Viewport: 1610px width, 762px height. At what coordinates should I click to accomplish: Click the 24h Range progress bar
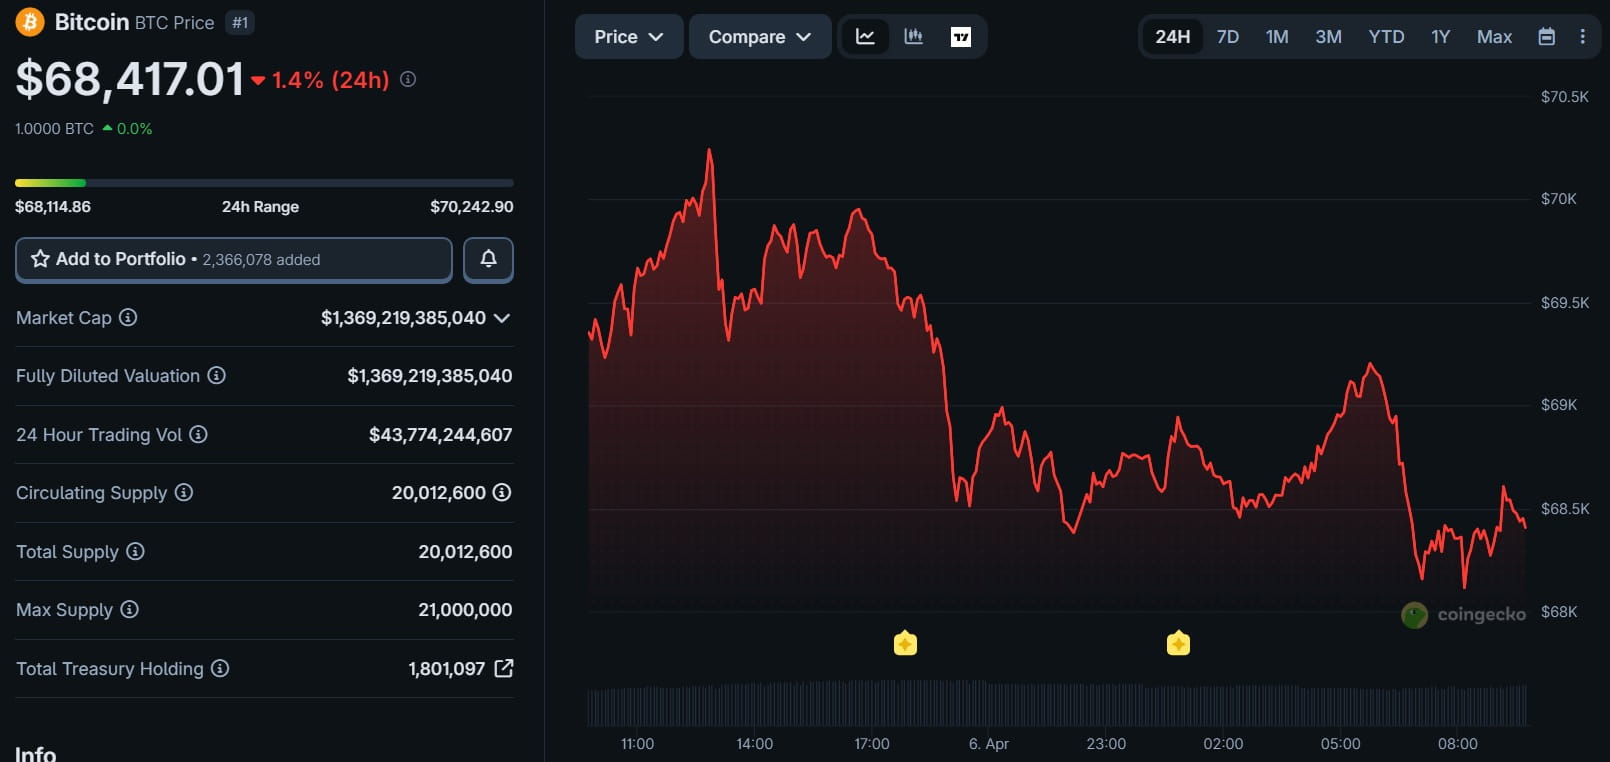(x=264, y=183)
